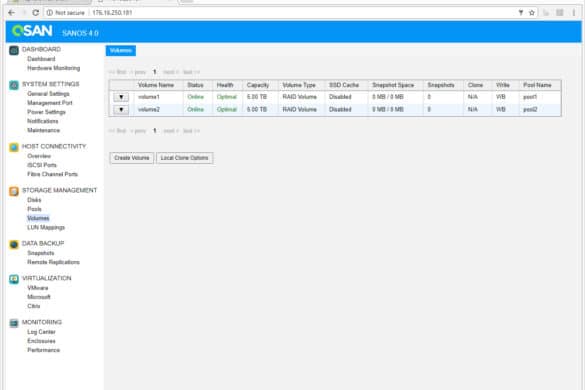Open Hardware Monitoring in the sidebar
This screenshot has width=585, height=390.
click(54, 68)
